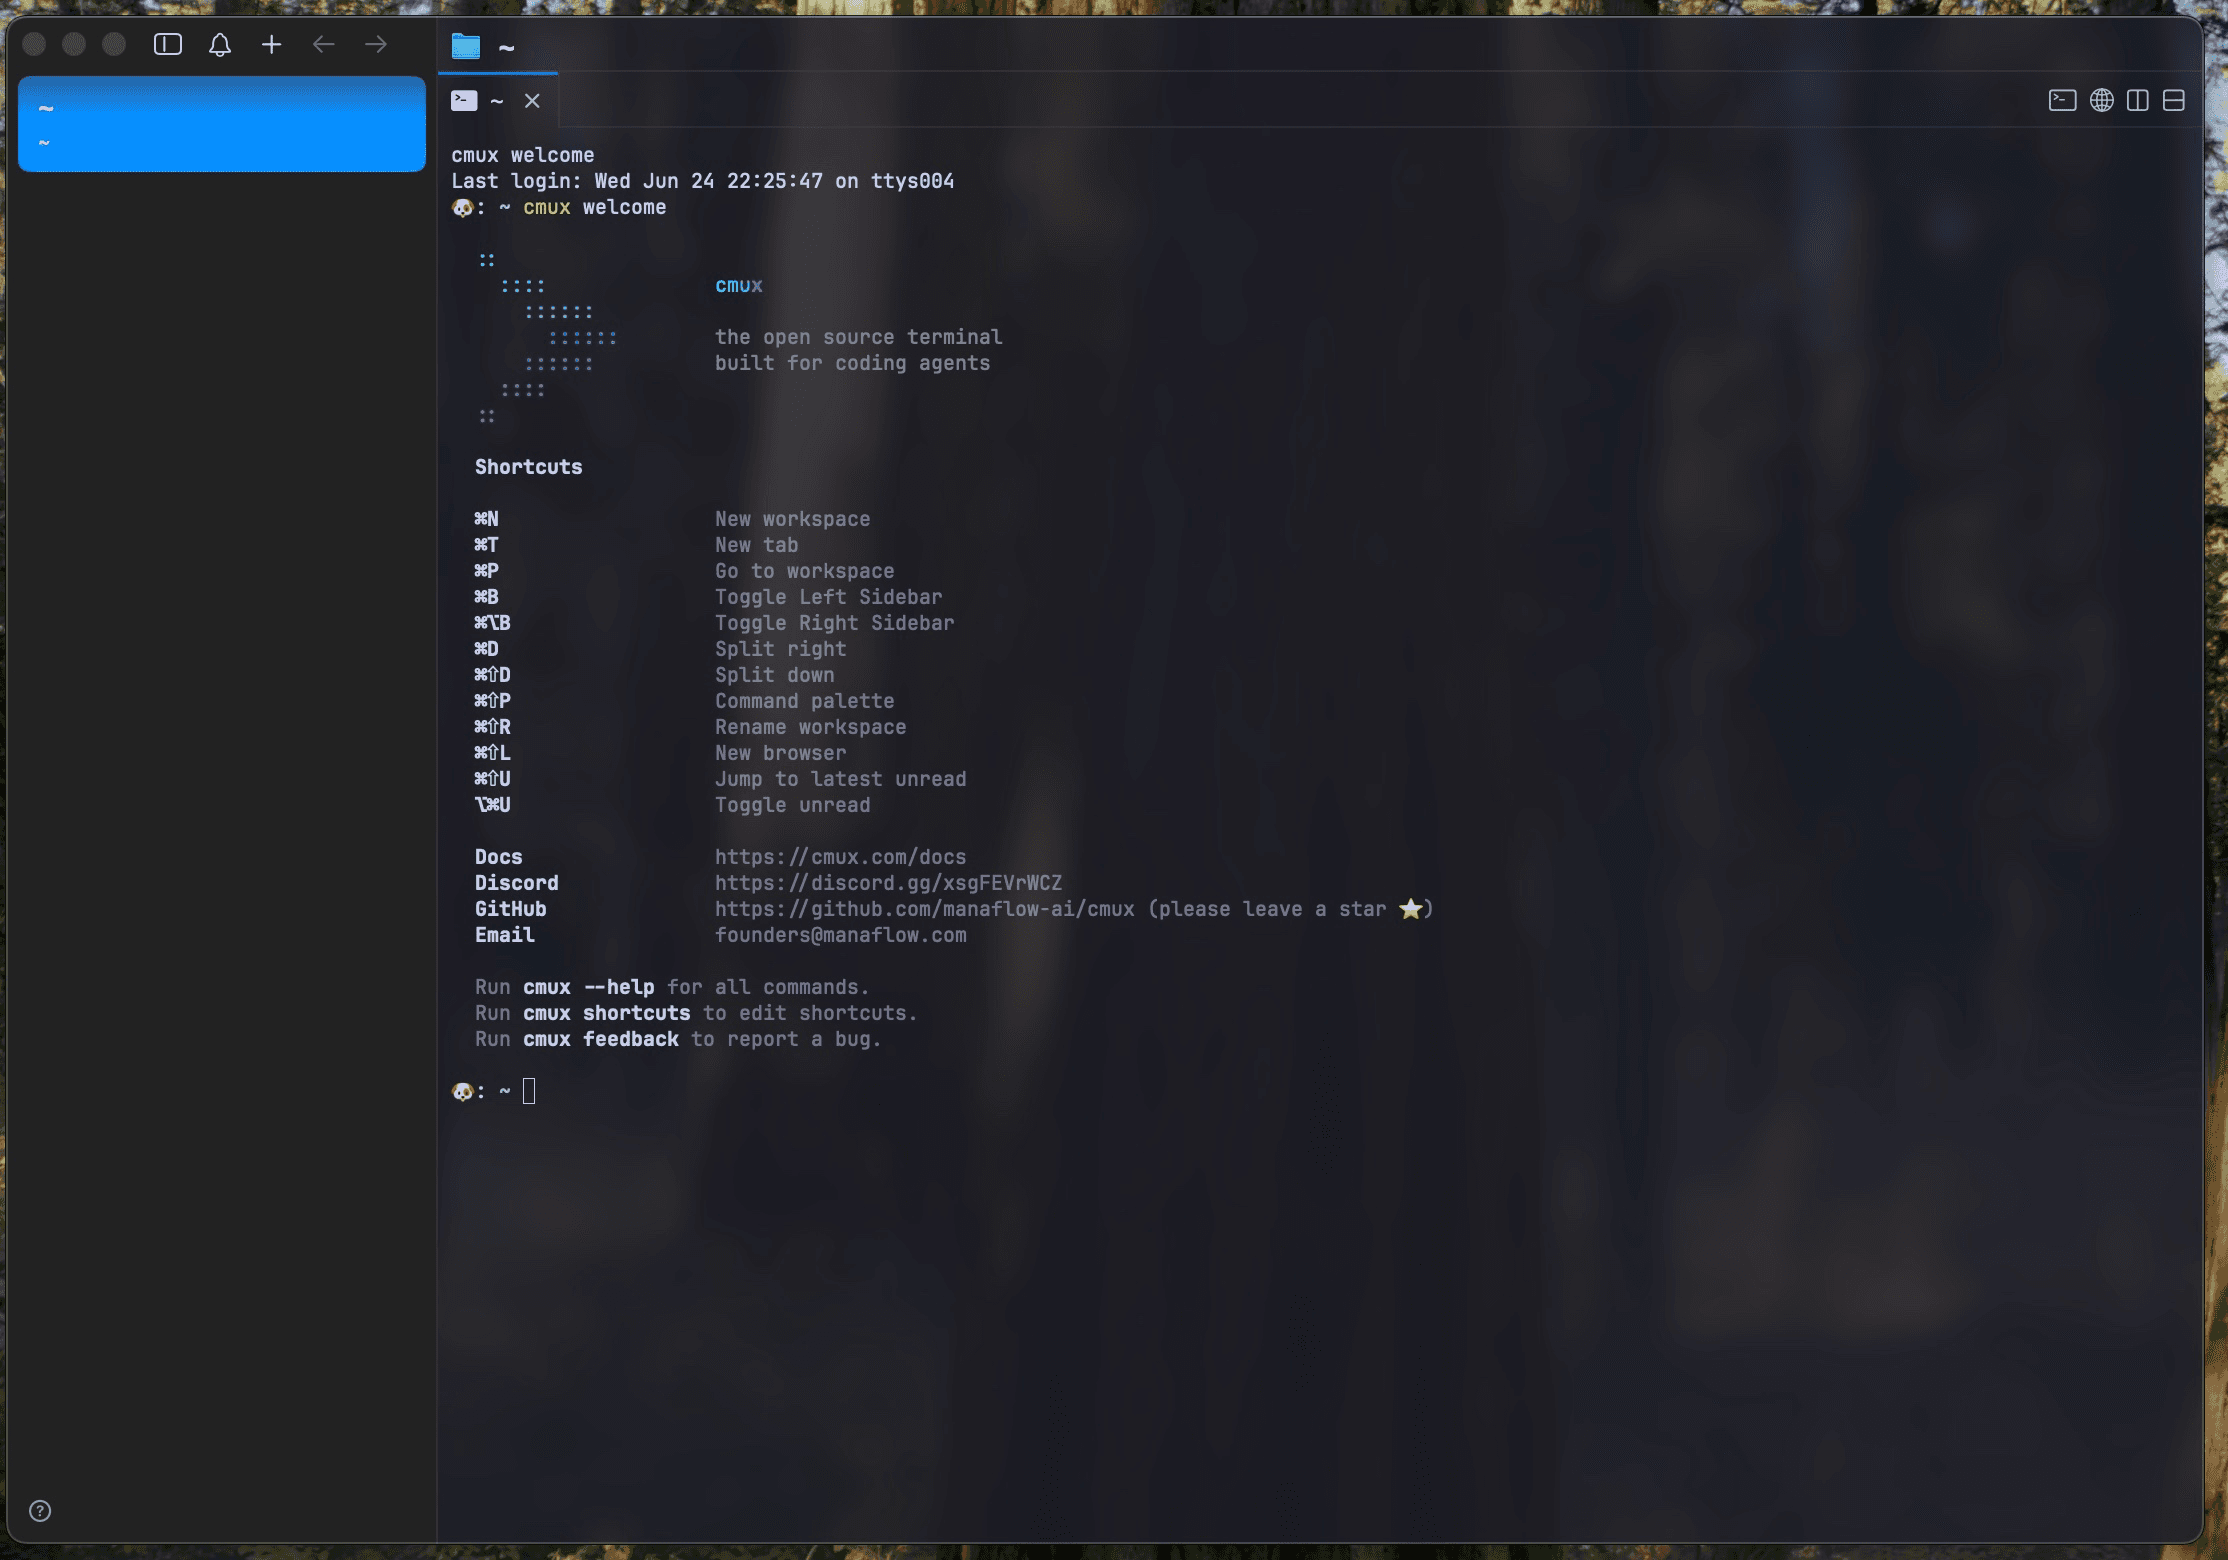The image size is (2228, 1560).
Task: Click 'Command palette' text
Action: 804,701
